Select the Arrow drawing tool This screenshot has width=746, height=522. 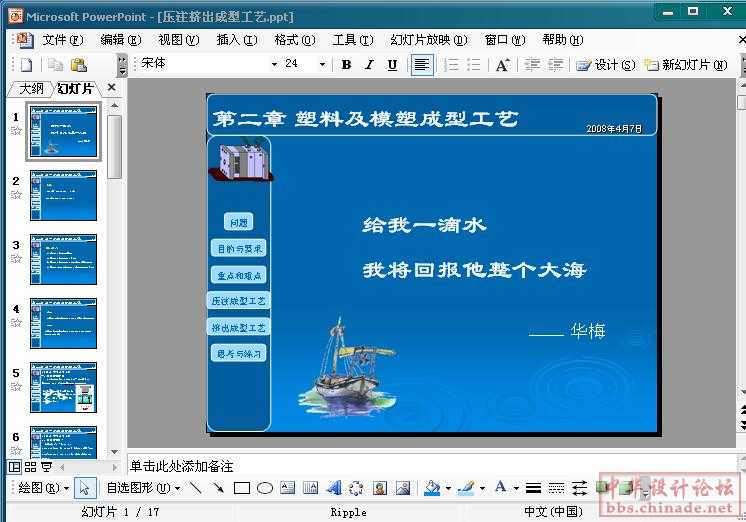[x=218, y=488]
